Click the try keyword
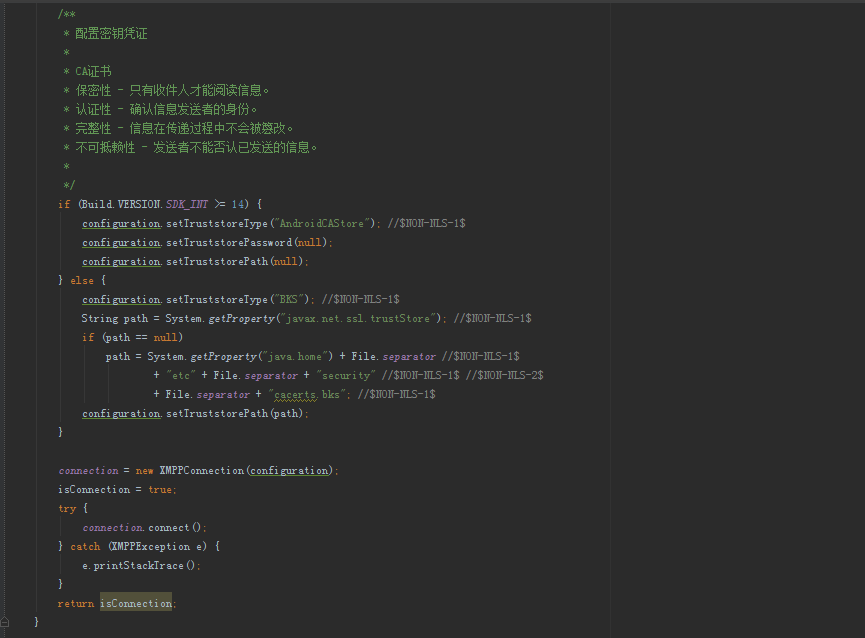 click(67, 508)
